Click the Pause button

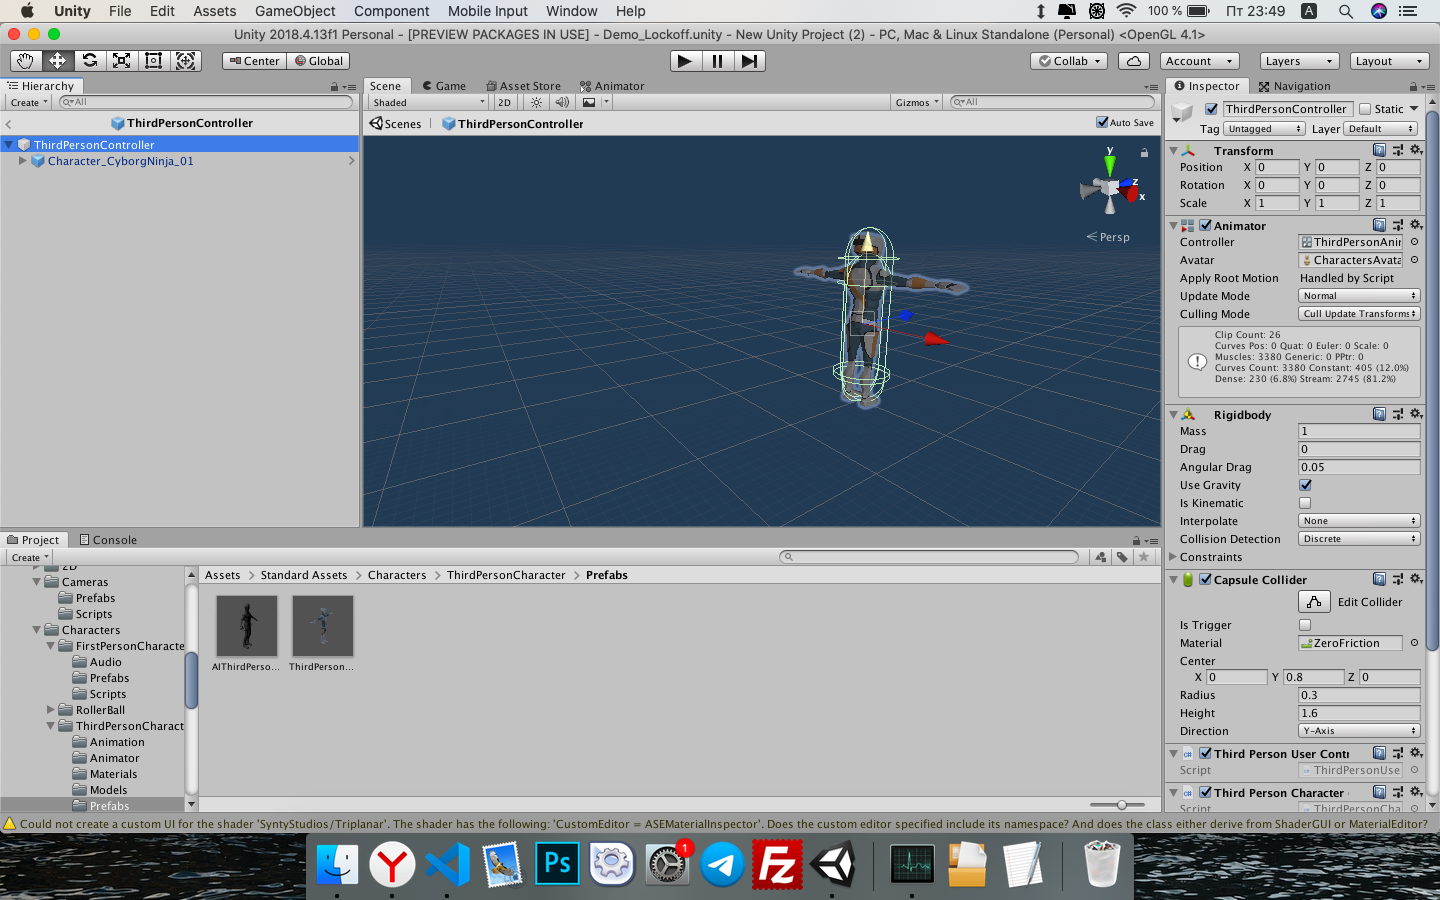pyautogui.click(x=717, y=61)
